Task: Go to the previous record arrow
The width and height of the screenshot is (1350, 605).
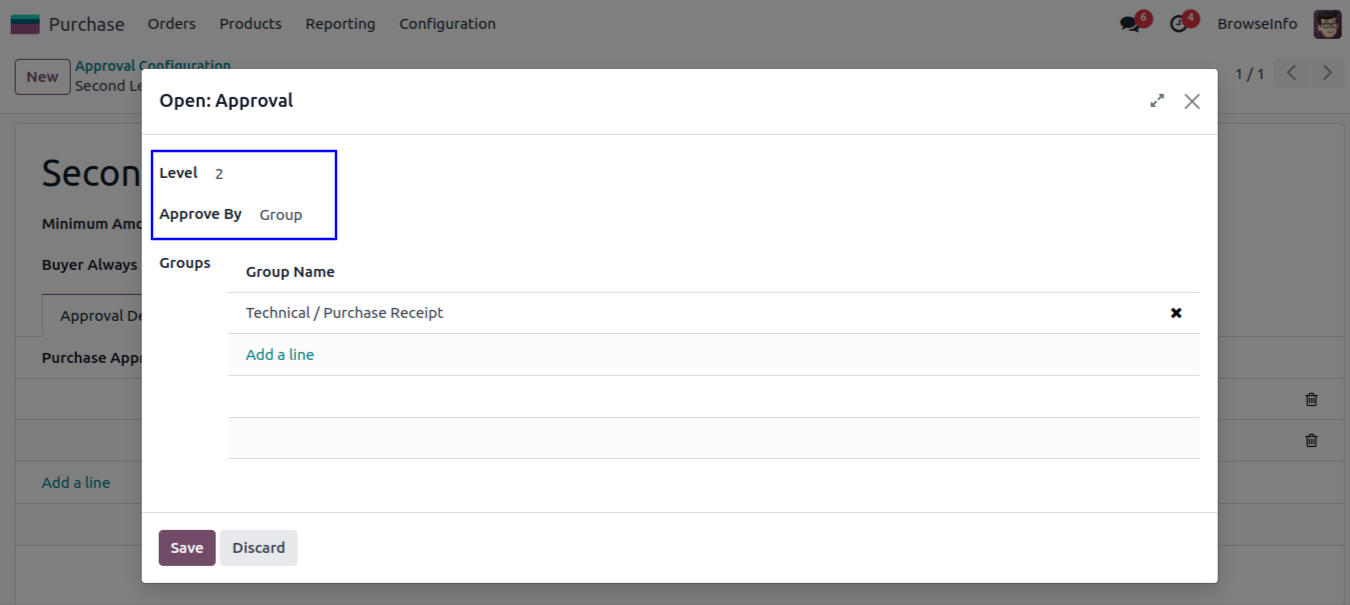Action: coord(1292,73)
